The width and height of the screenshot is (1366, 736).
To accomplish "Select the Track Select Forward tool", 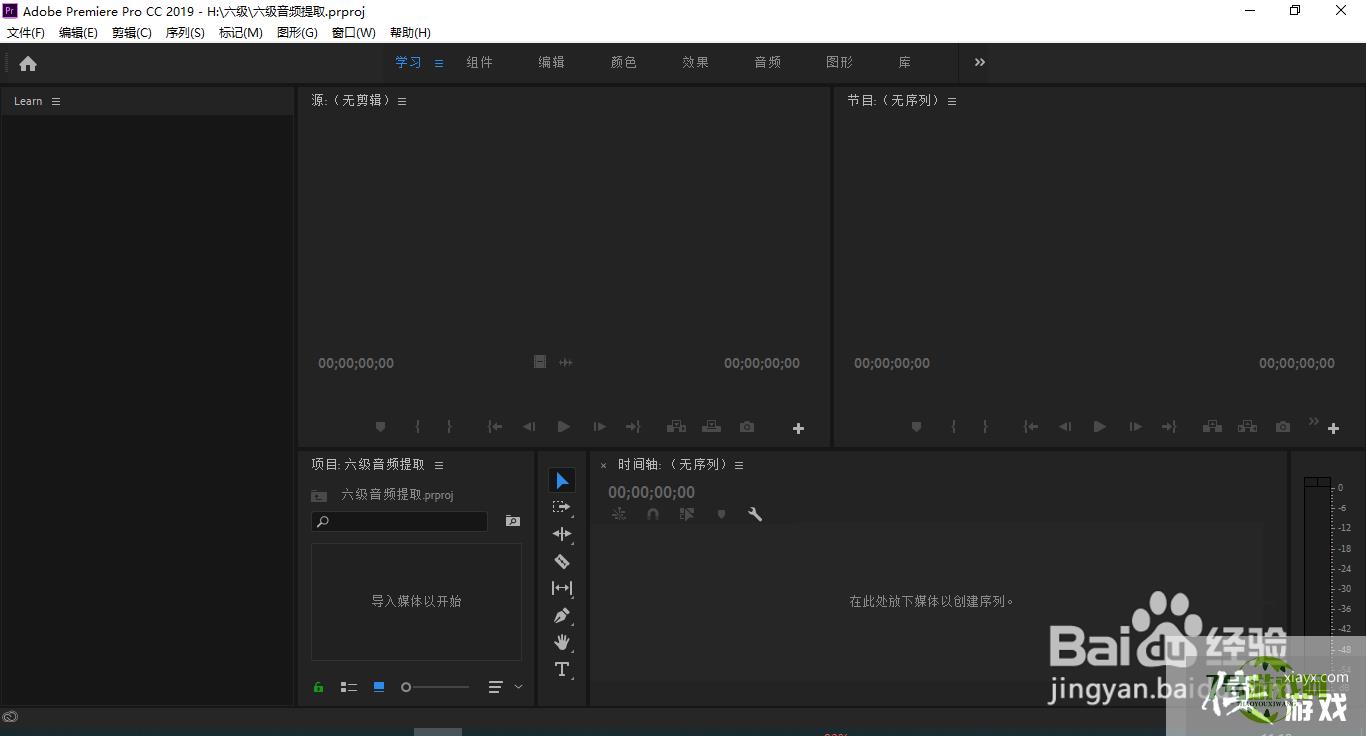I will point(562,507).
